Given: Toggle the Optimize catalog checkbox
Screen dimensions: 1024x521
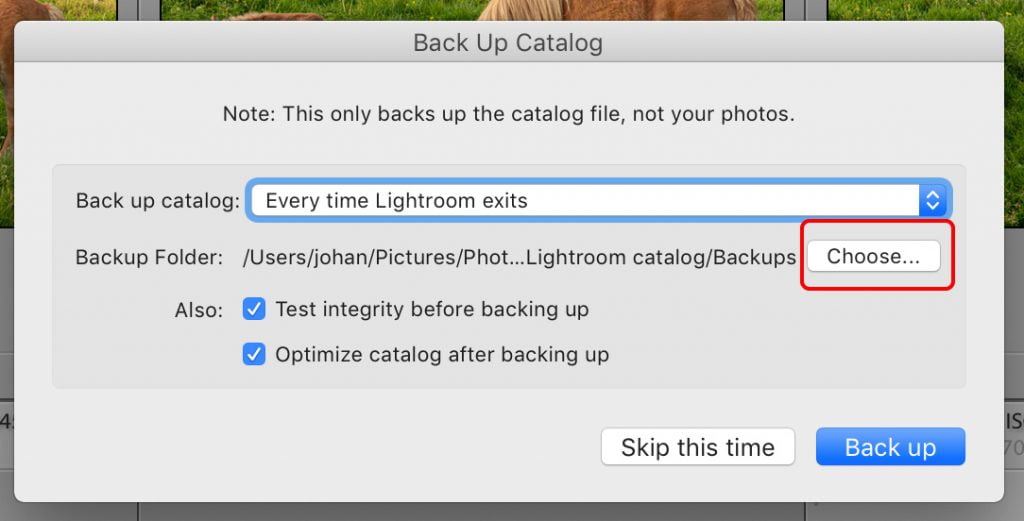Looking at the screenshot, I should point(254,355).
